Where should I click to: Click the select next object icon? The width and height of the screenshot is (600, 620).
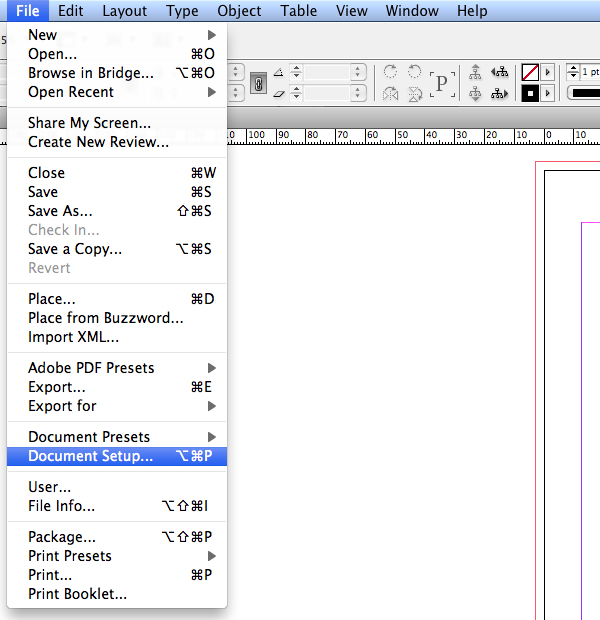499,93
